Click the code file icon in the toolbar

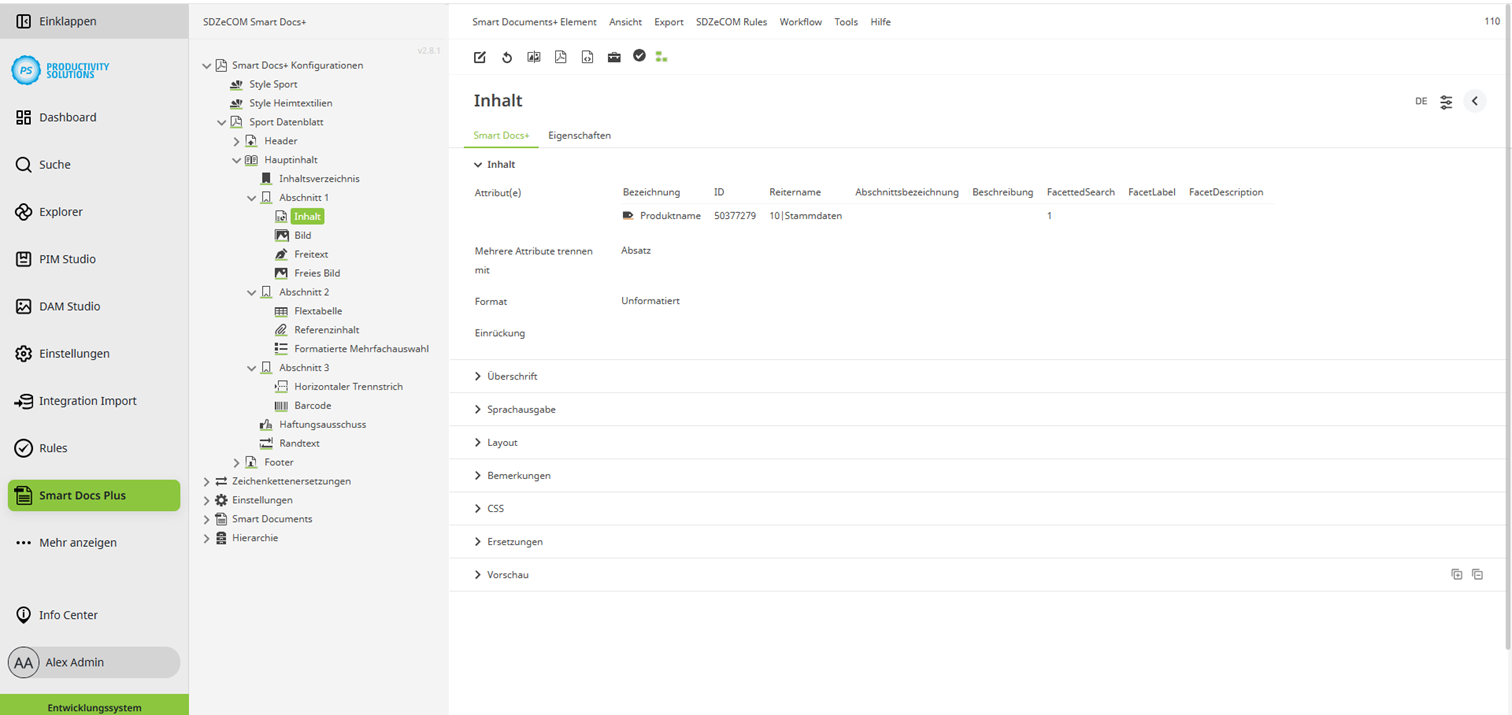pyautogui.click(x=588, y=57)
